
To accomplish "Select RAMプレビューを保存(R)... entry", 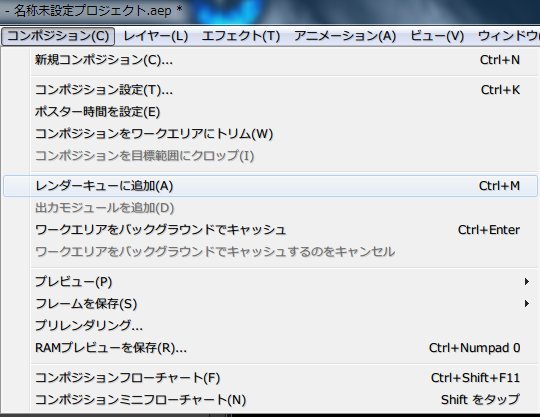I will (x=270, y=348).
